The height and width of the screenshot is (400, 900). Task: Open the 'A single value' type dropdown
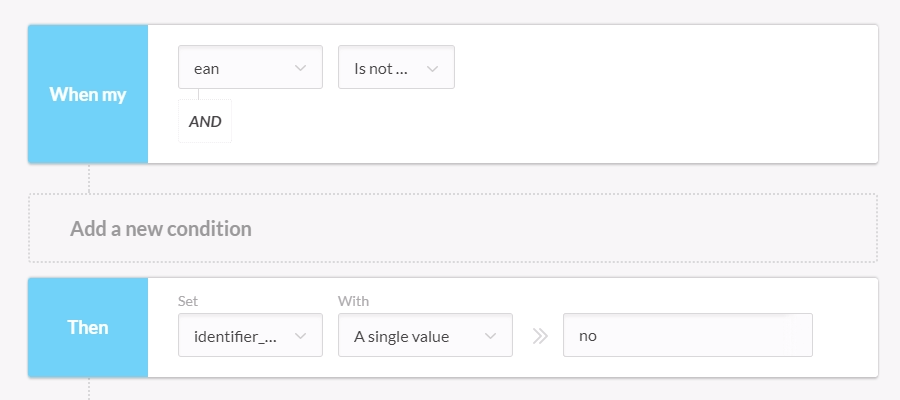425,335
